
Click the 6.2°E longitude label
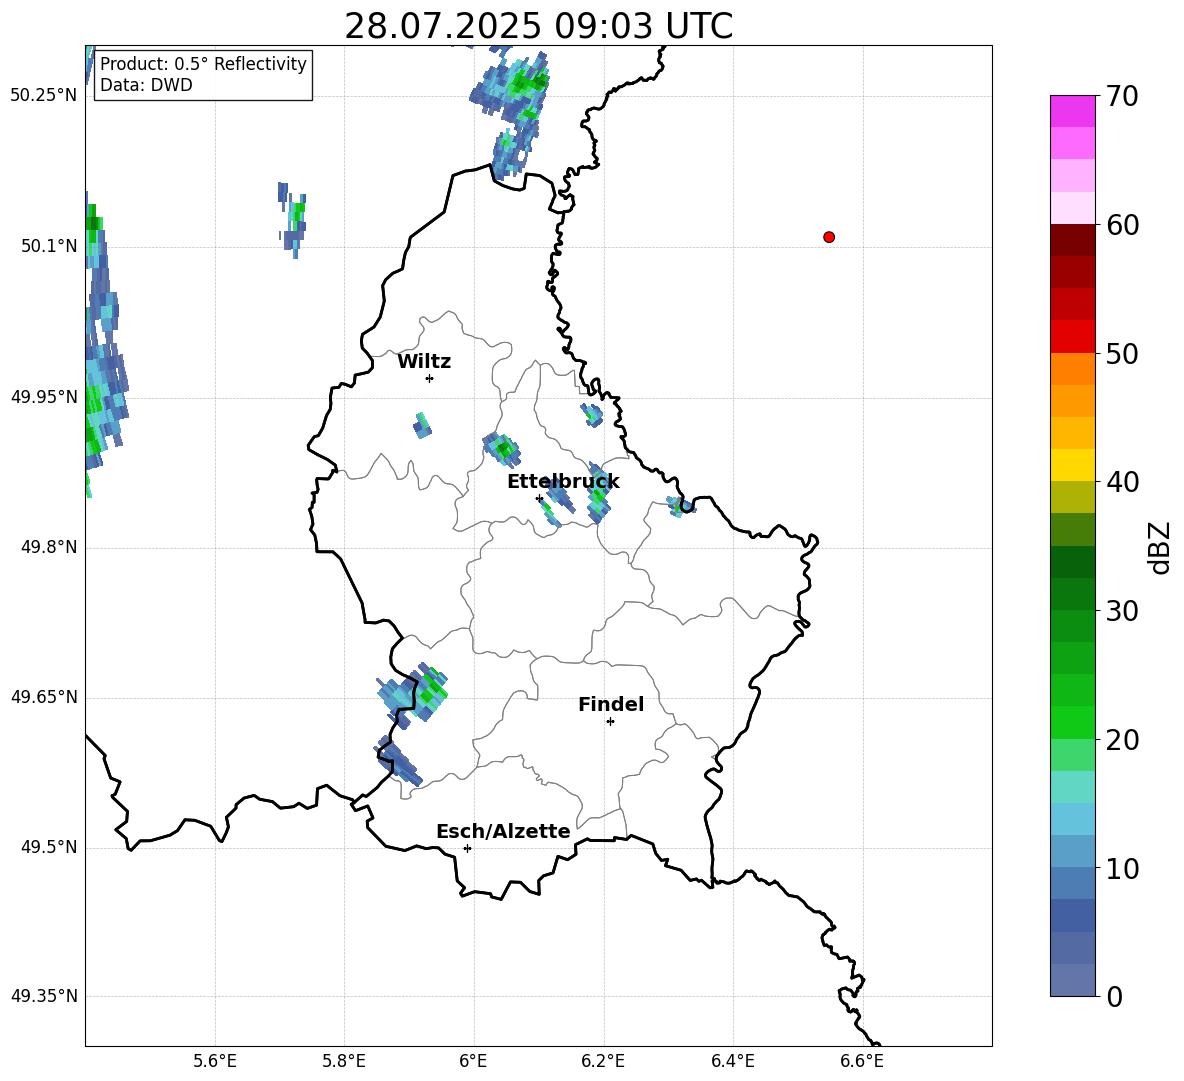pos(603,1061)
